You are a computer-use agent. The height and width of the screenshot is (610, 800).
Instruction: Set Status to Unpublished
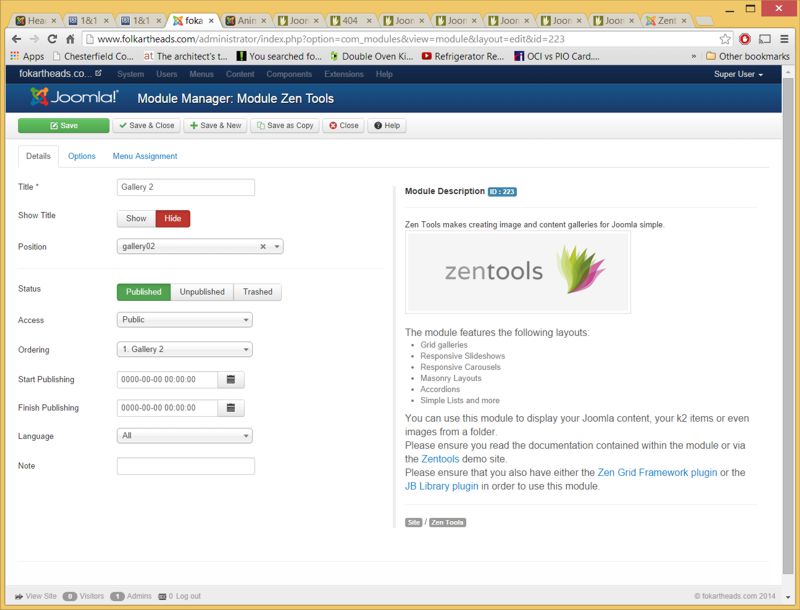pos(202,292)
